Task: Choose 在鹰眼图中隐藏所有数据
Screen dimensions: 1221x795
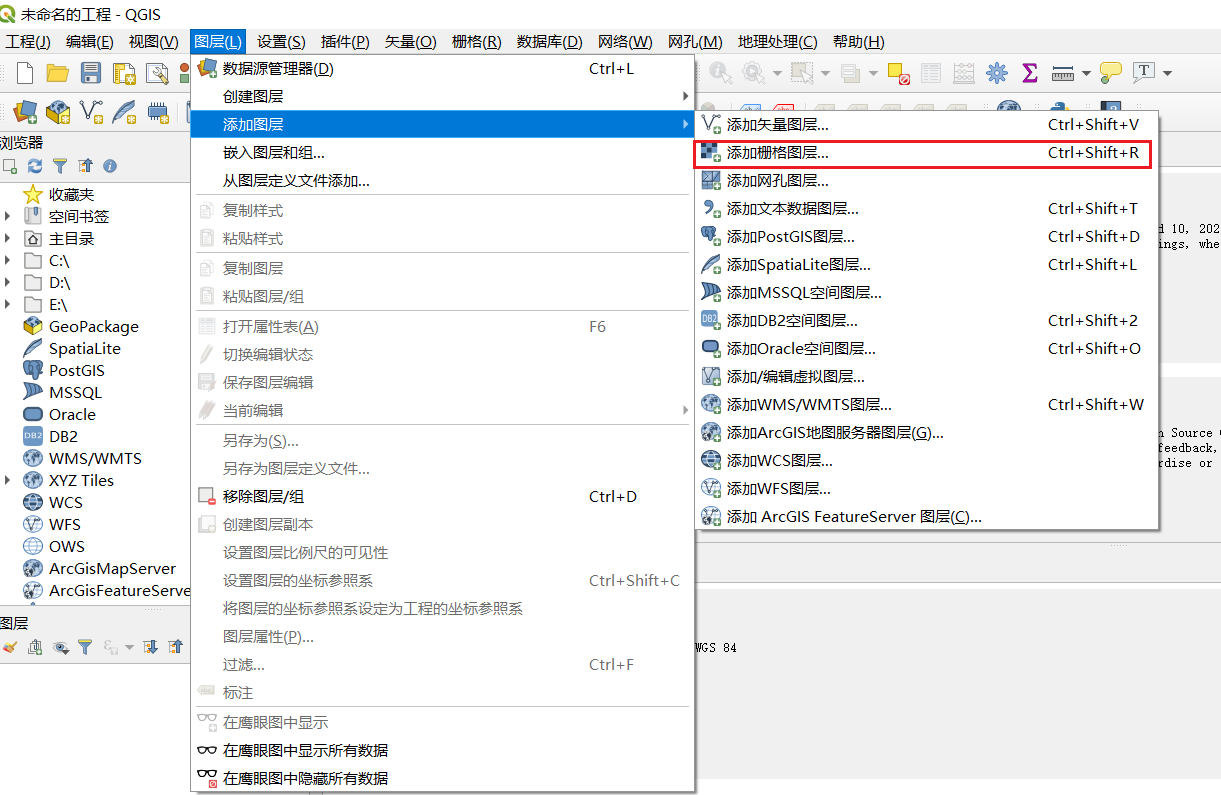Action: coord(442,779)
